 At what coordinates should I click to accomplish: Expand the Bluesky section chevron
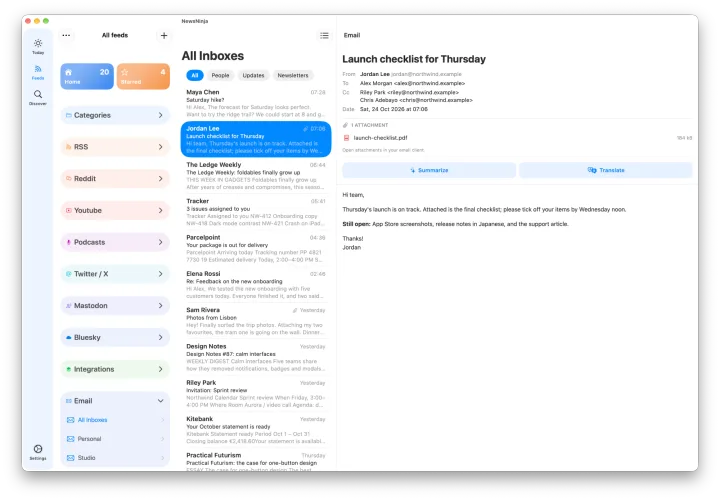click(160, 337)
